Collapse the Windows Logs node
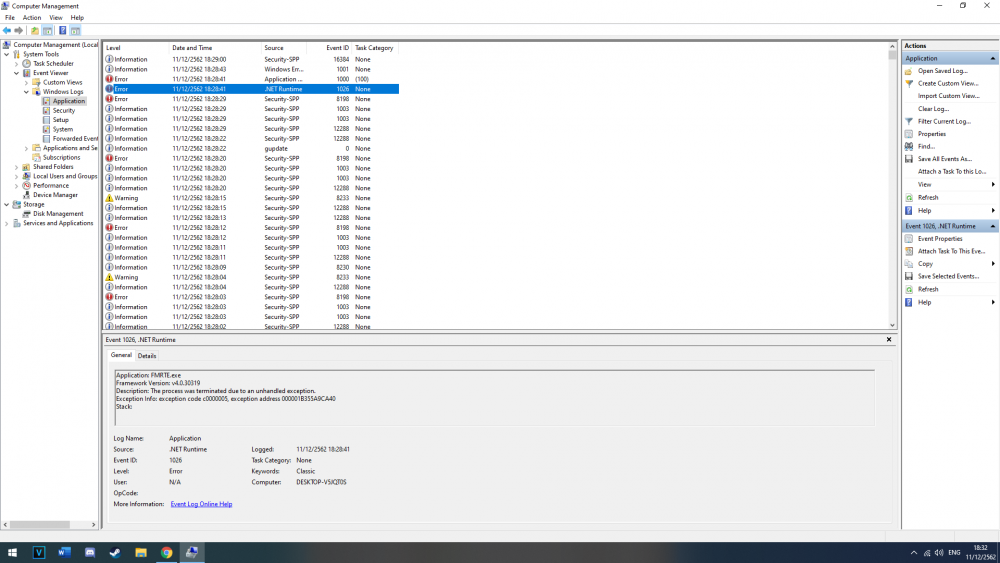The height and width of the screenshot is (563, 1000). 26,92
